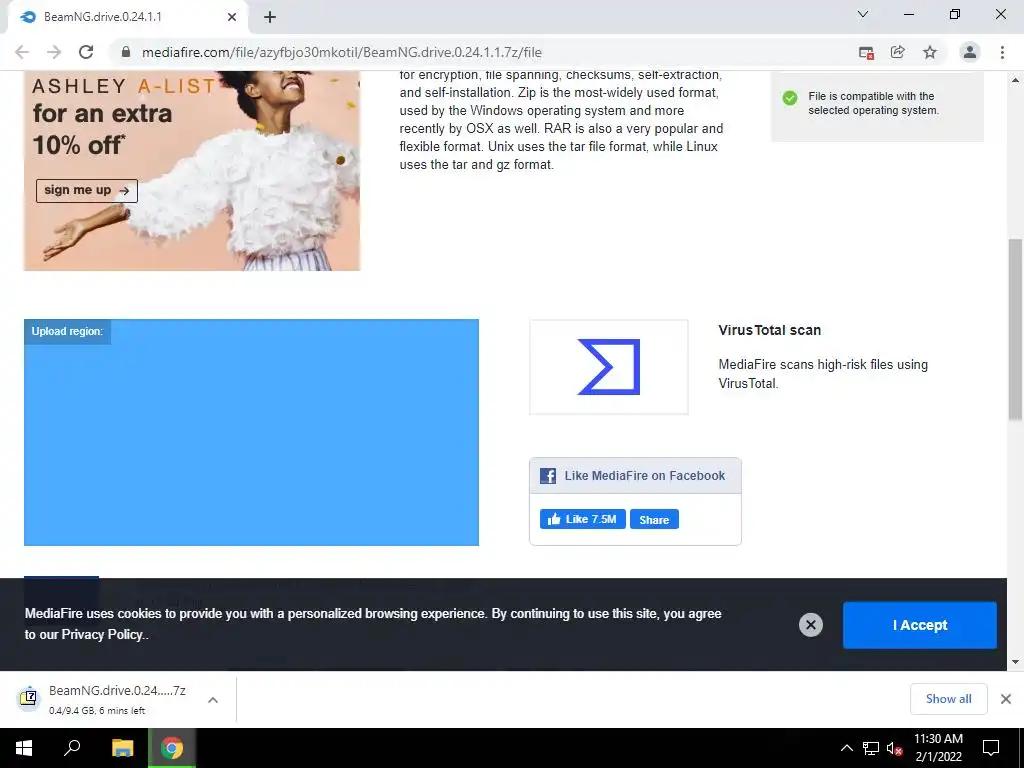Open the Chrome three-dot menu
Viewport: 1024px width, 768px height.
(x=1002, y=52)
